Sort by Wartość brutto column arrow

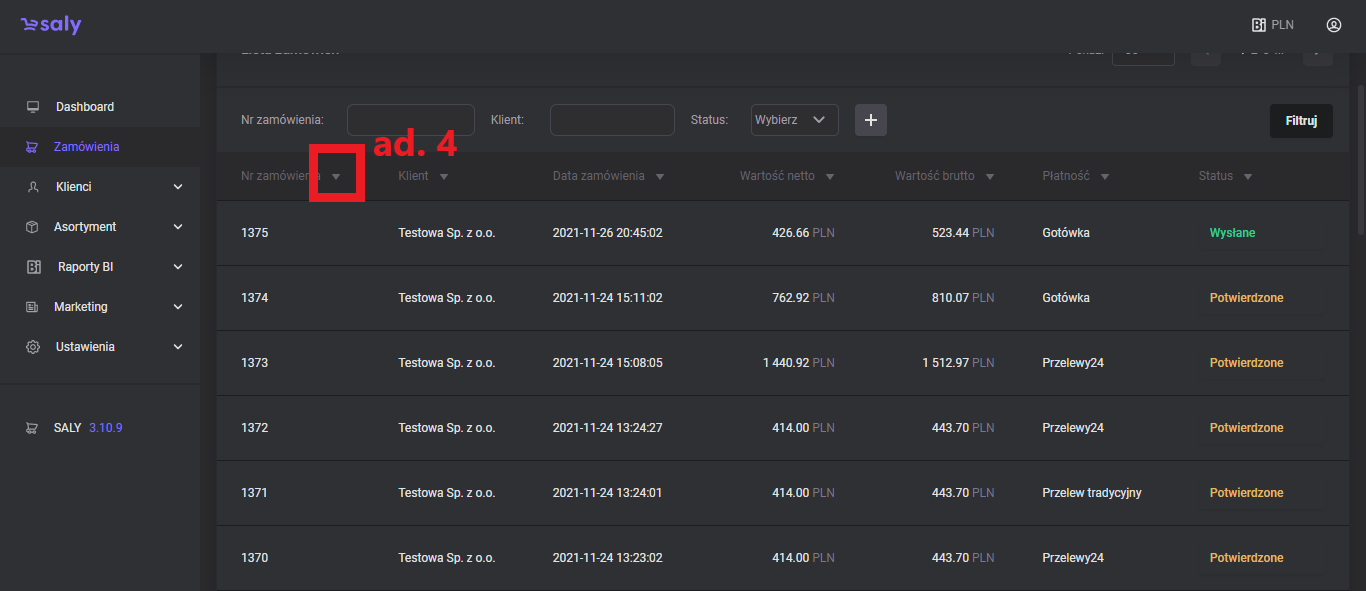[x=990, y=177]
